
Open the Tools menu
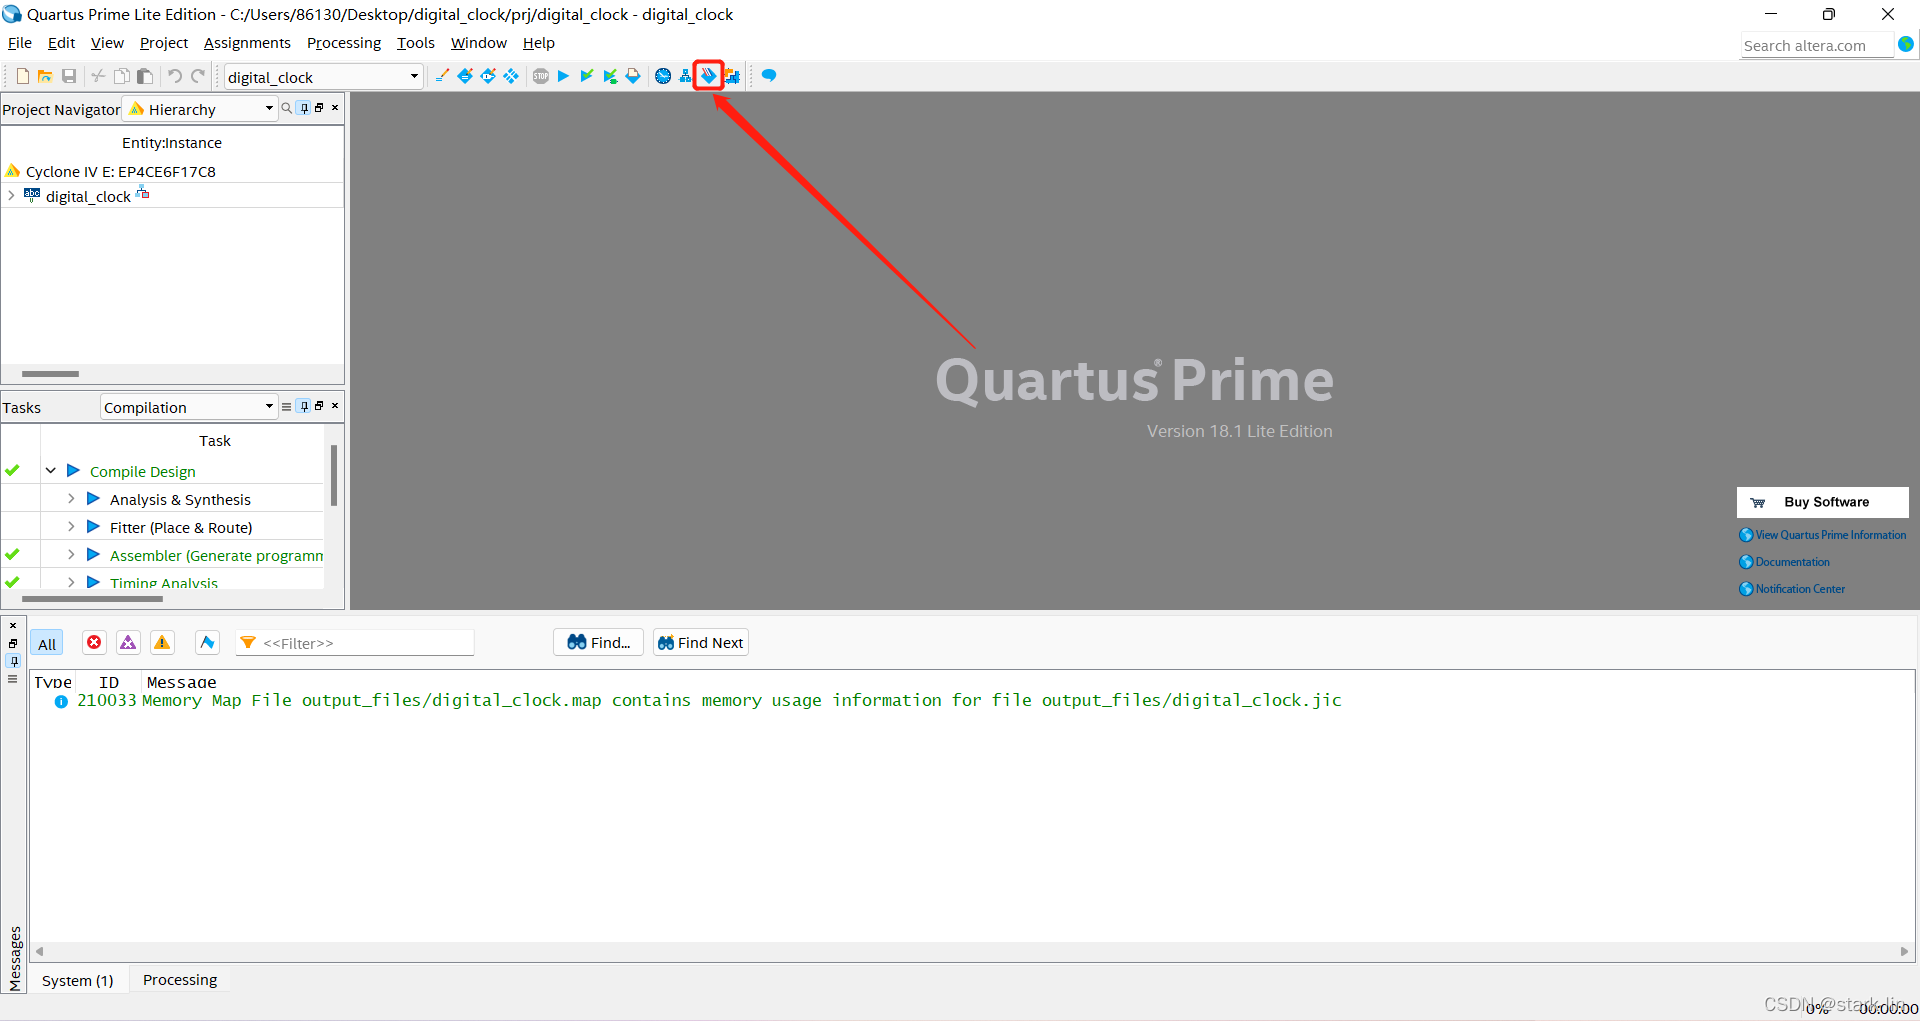416,43
